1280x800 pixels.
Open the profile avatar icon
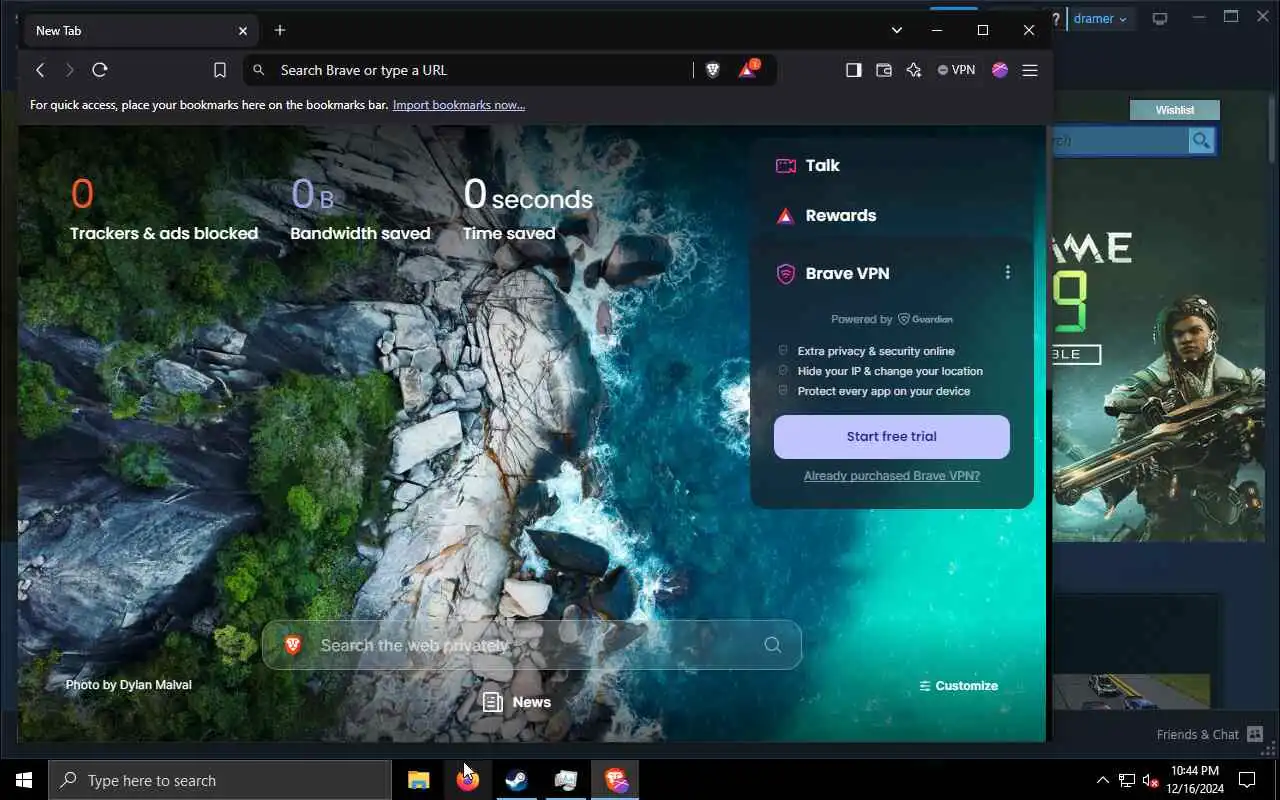[x=1000, y=70]
